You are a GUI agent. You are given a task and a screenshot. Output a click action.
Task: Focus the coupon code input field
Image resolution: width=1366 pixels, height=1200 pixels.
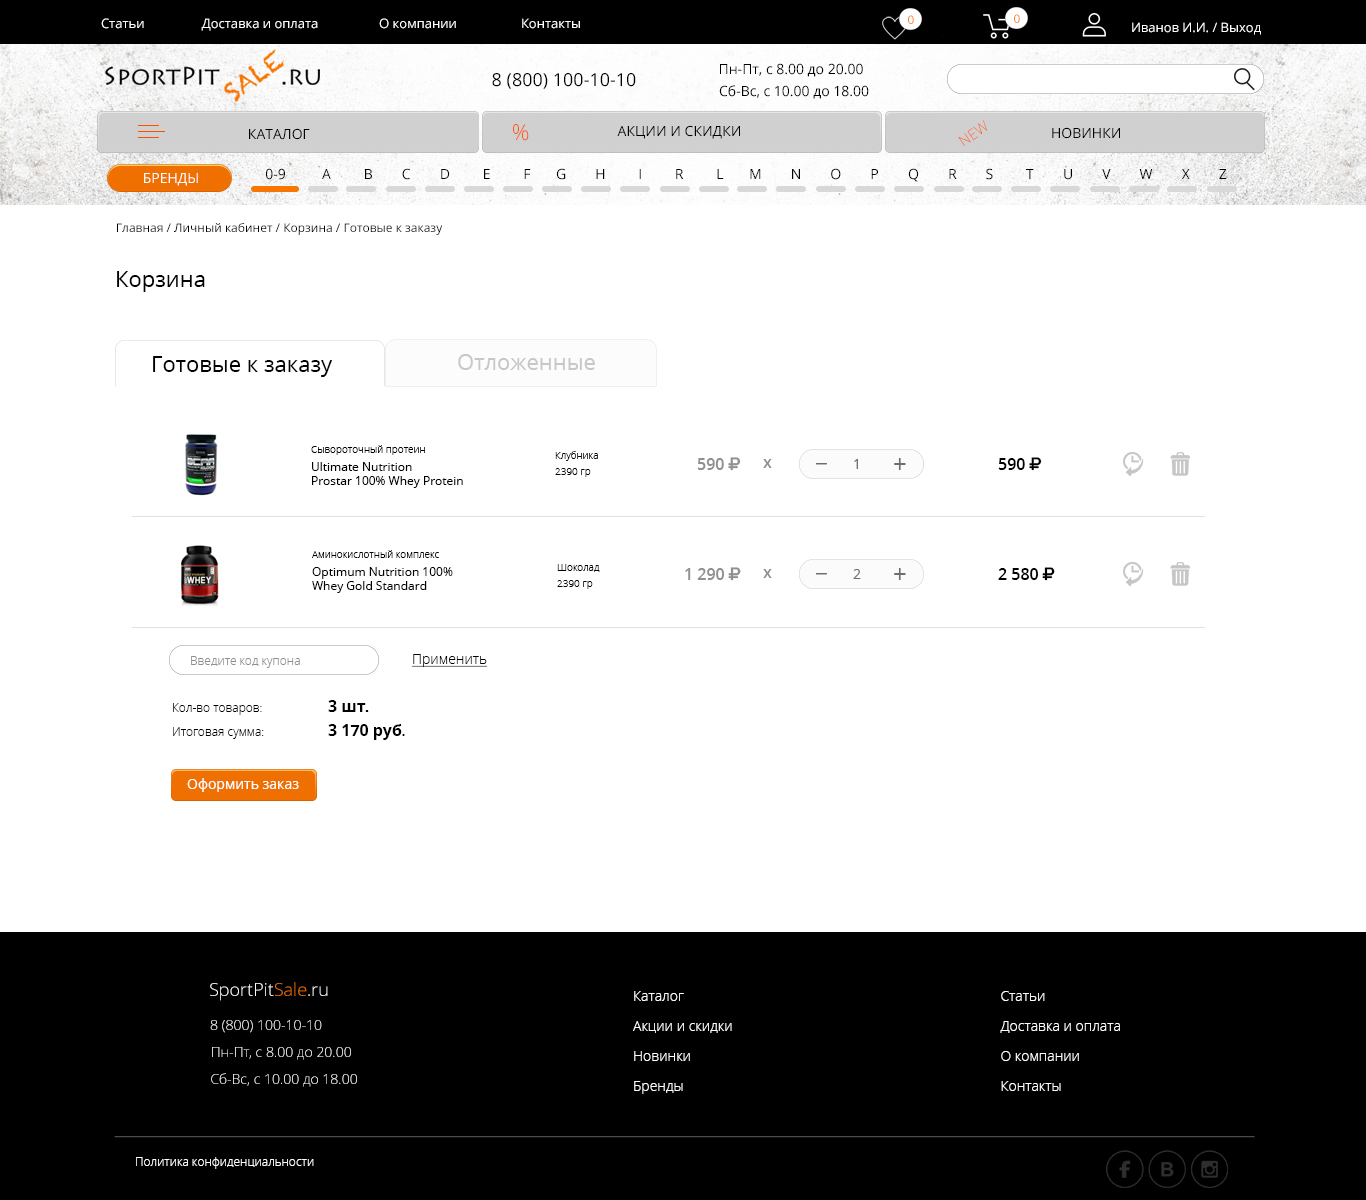(273, 660)
